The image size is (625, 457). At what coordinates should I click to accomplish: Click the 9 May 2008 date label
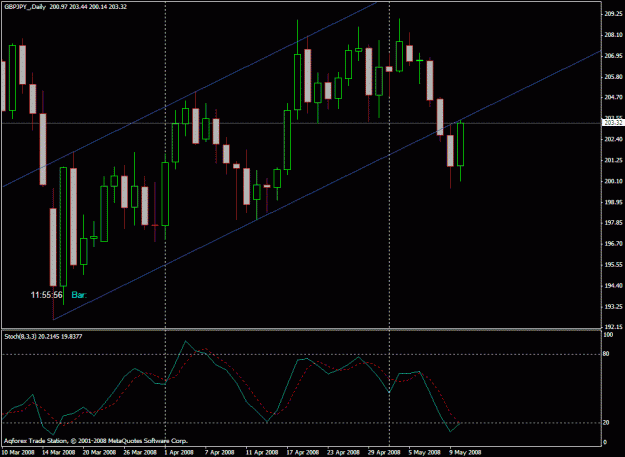pos(465,453)
